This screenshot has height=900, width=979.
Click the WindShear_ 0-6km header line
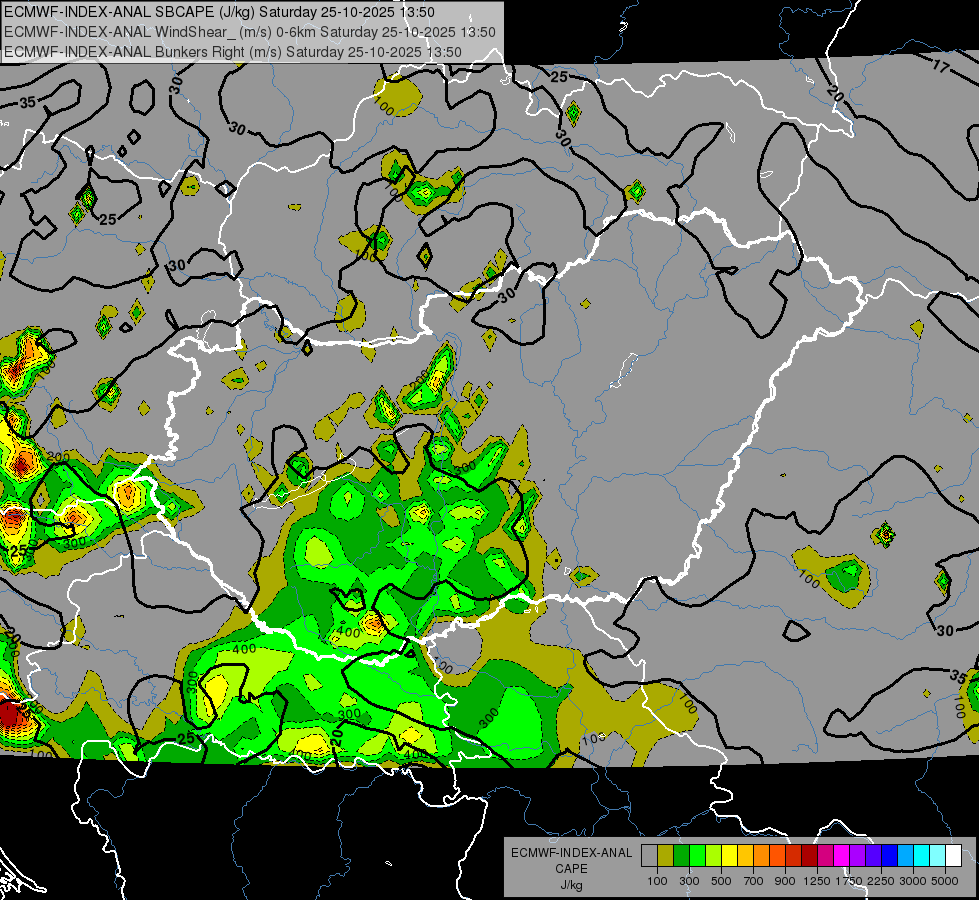(250, 32)
